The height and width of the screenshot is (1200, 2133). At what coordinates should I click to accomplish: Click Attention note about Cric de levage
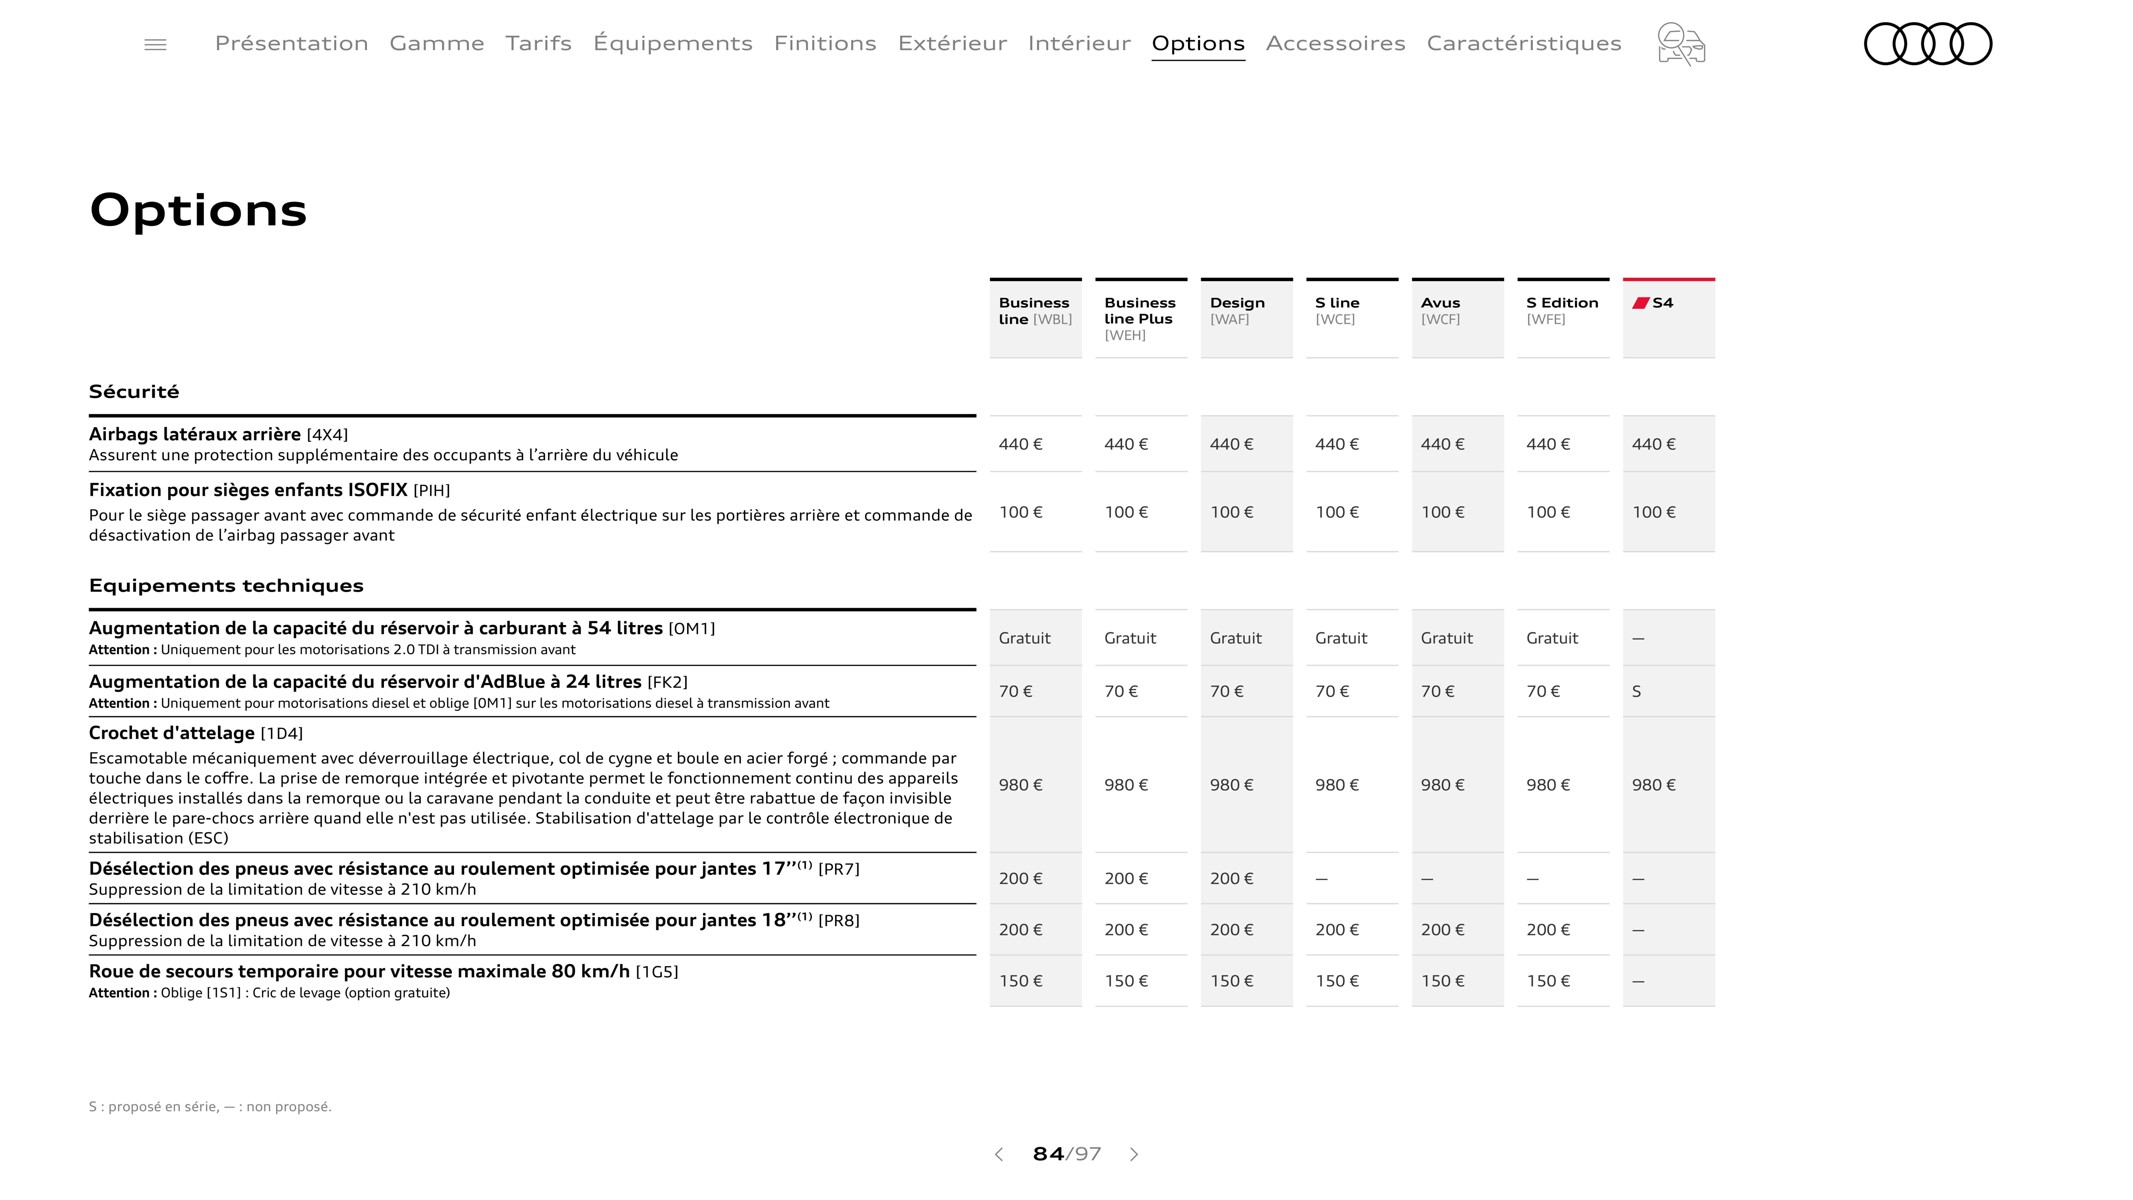(269, 993)
